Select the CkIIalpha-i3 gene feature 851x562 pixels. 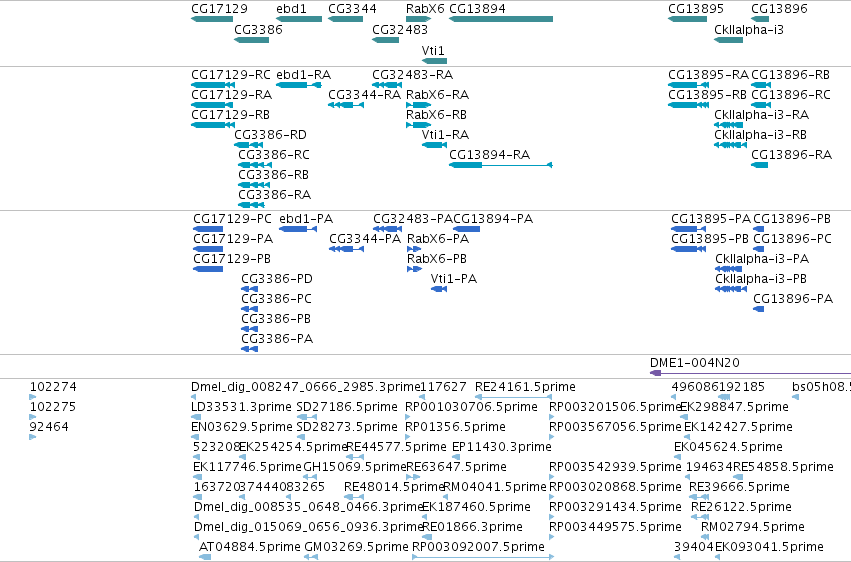pyautogui.click(x=728, y=40)
